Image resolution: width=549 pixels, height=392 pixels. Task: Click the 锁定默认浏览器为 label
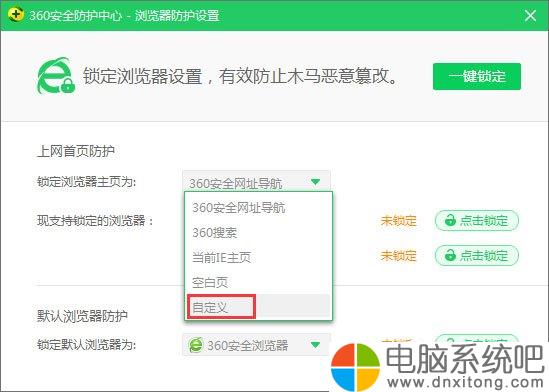pos(86,344)
